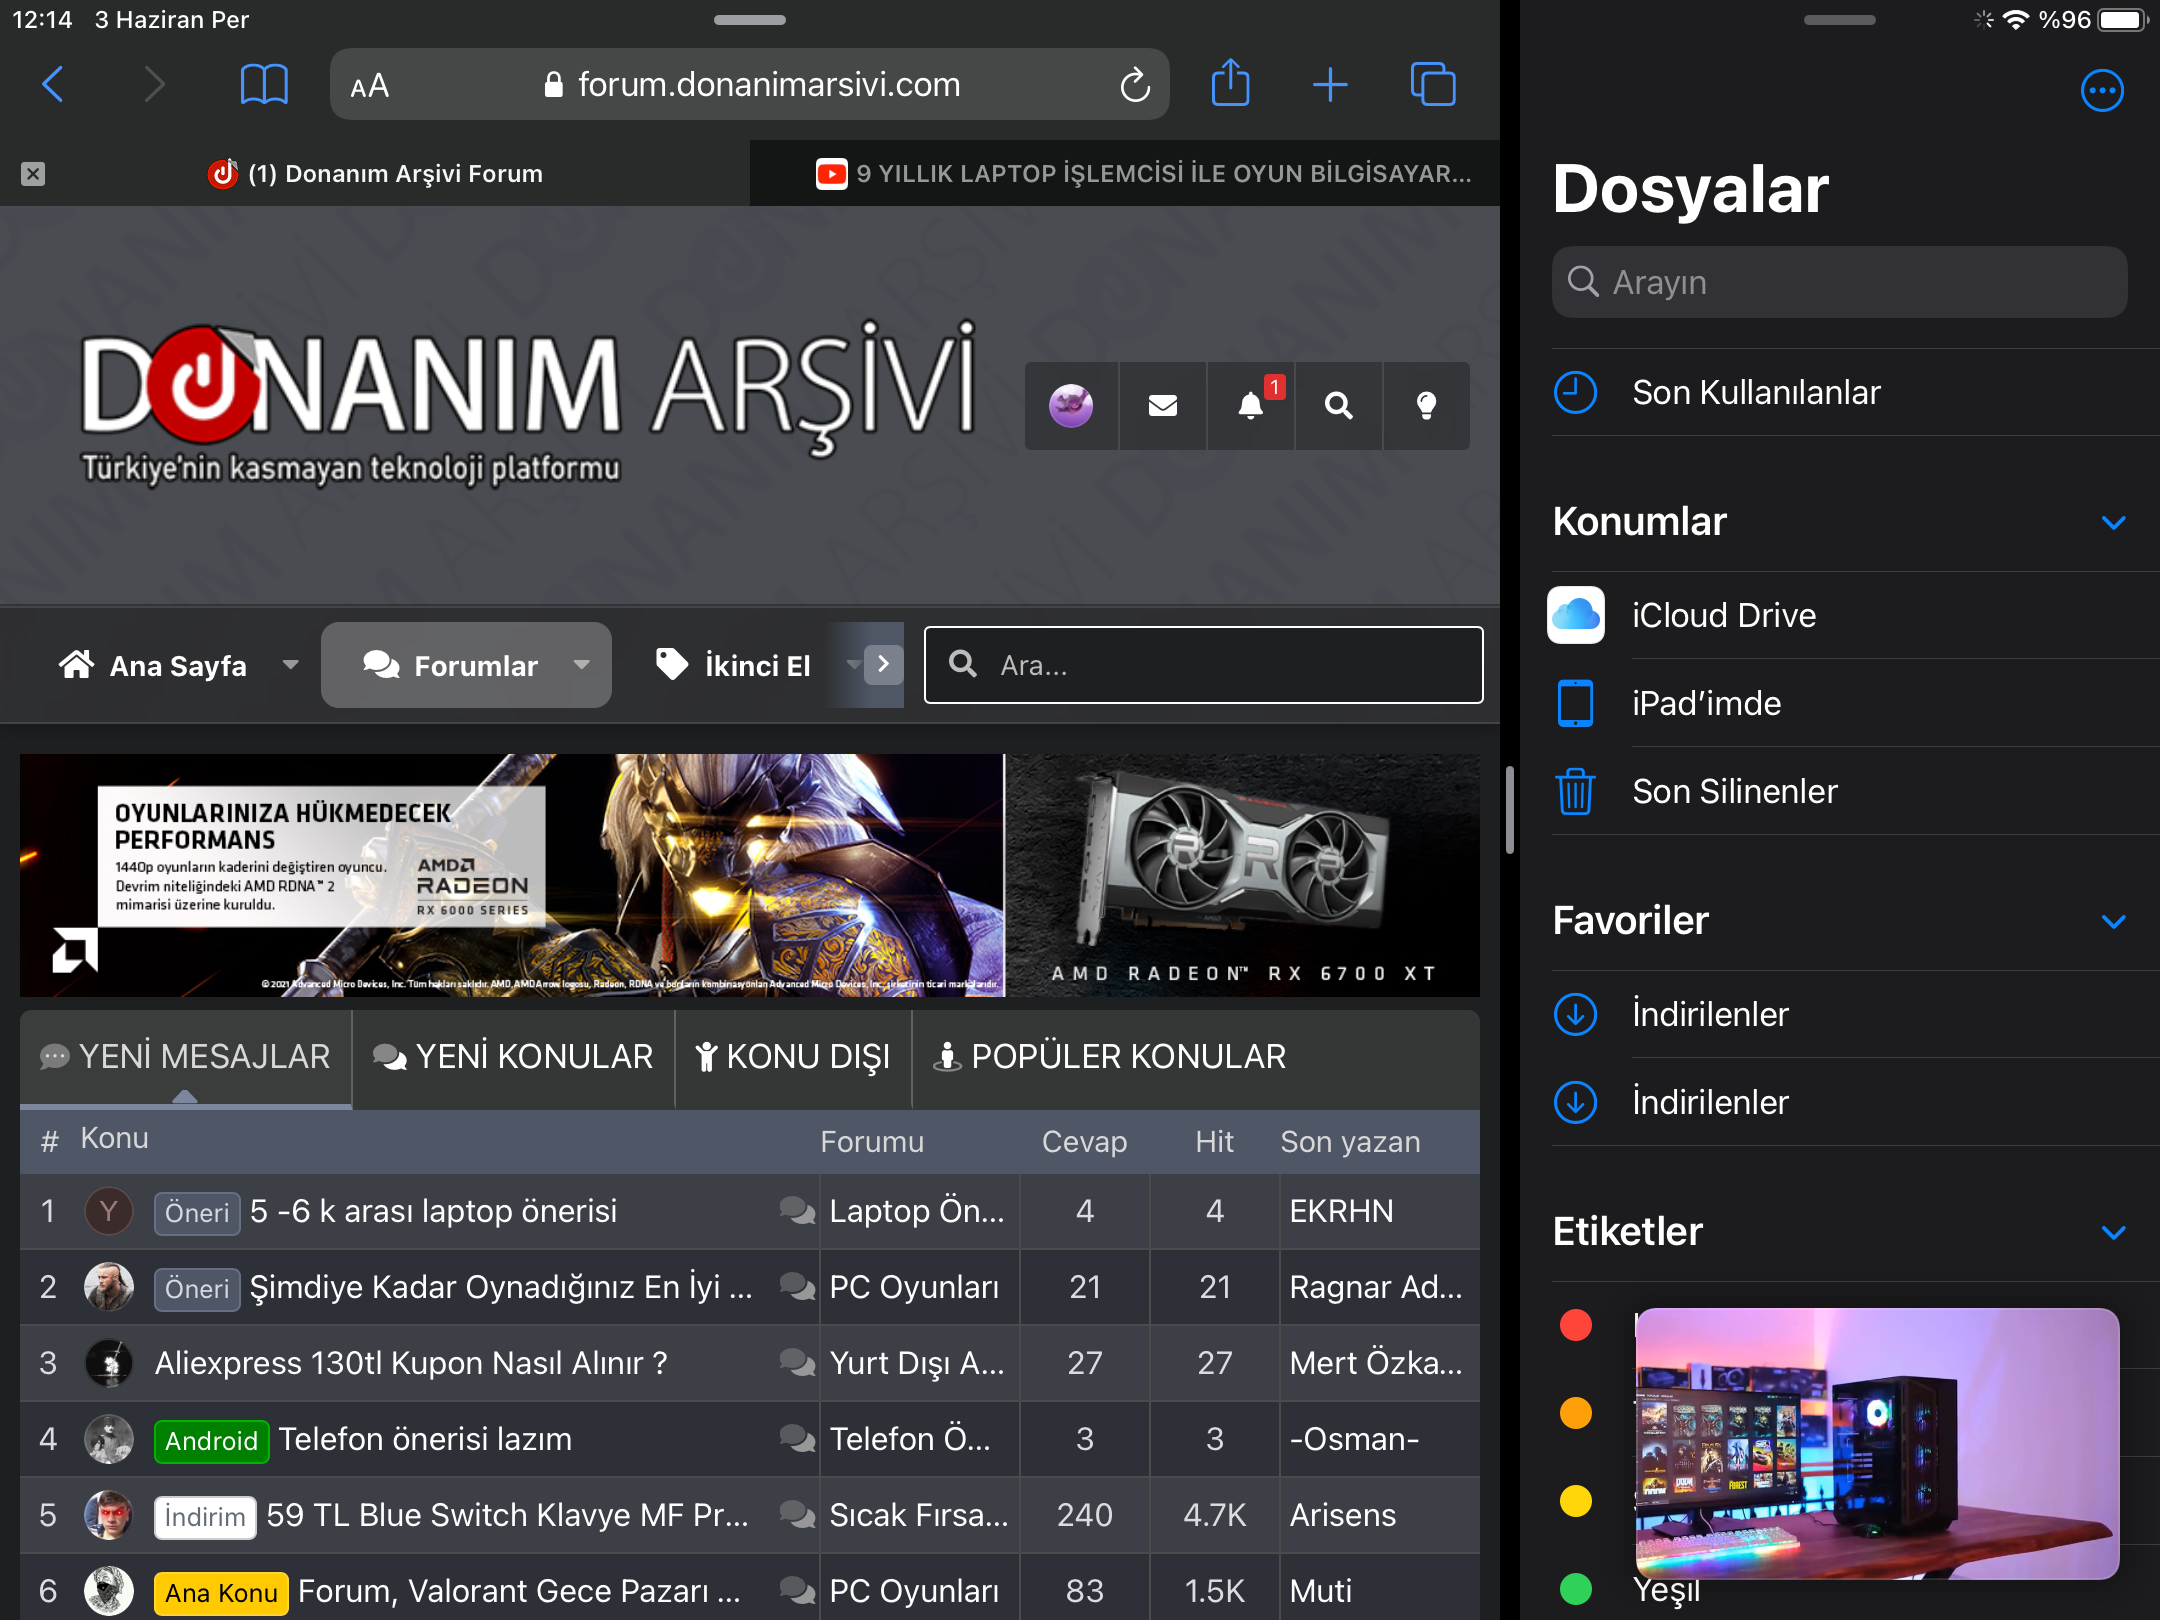The width and height of the screenshot is (2160, 1620).
Task: Reload the forum page
Action: tap(1135, 85)
